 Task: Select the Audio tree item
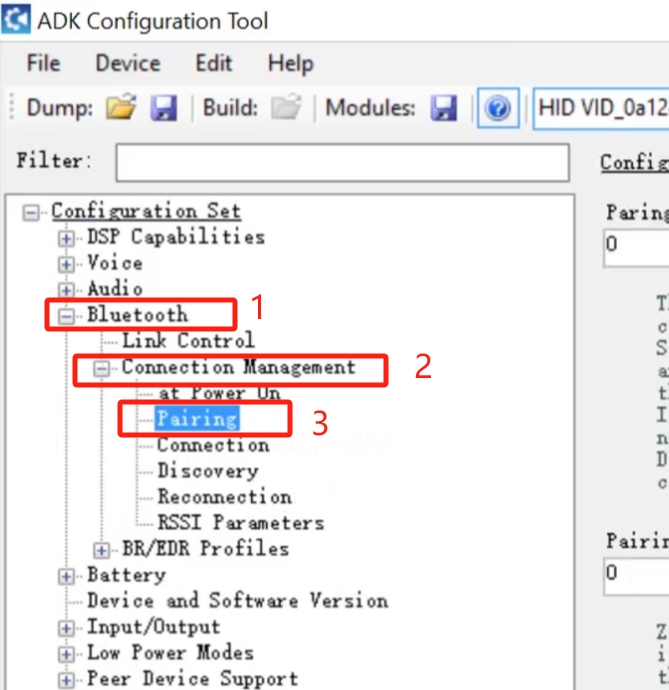coord(115,289)
